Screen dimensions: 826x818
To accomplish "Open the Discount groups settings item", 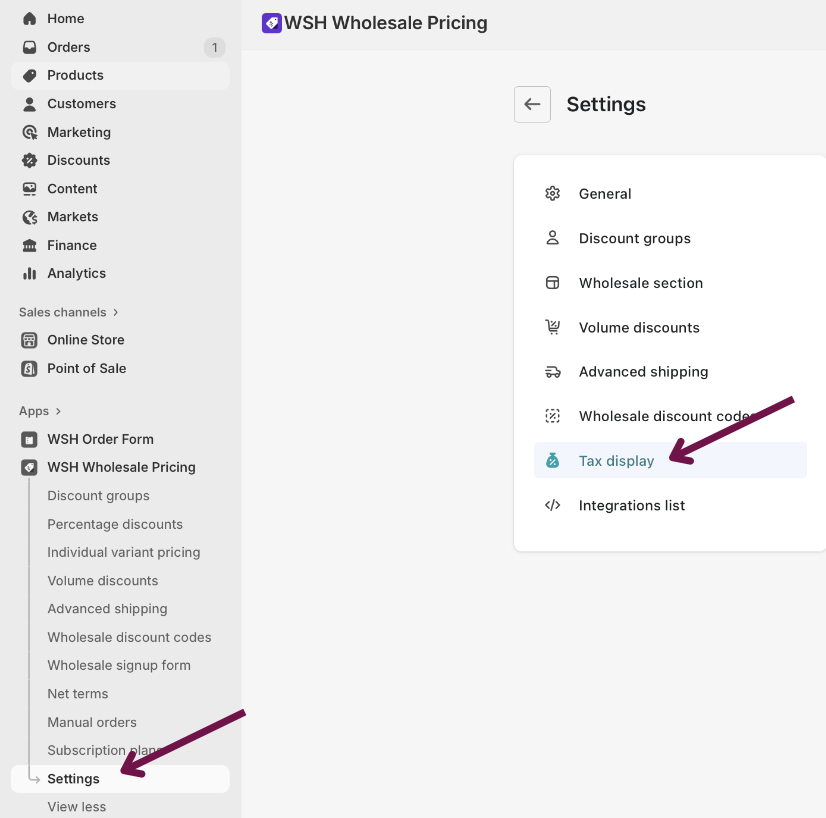I will pyautogui.click(x=634, y=238).
